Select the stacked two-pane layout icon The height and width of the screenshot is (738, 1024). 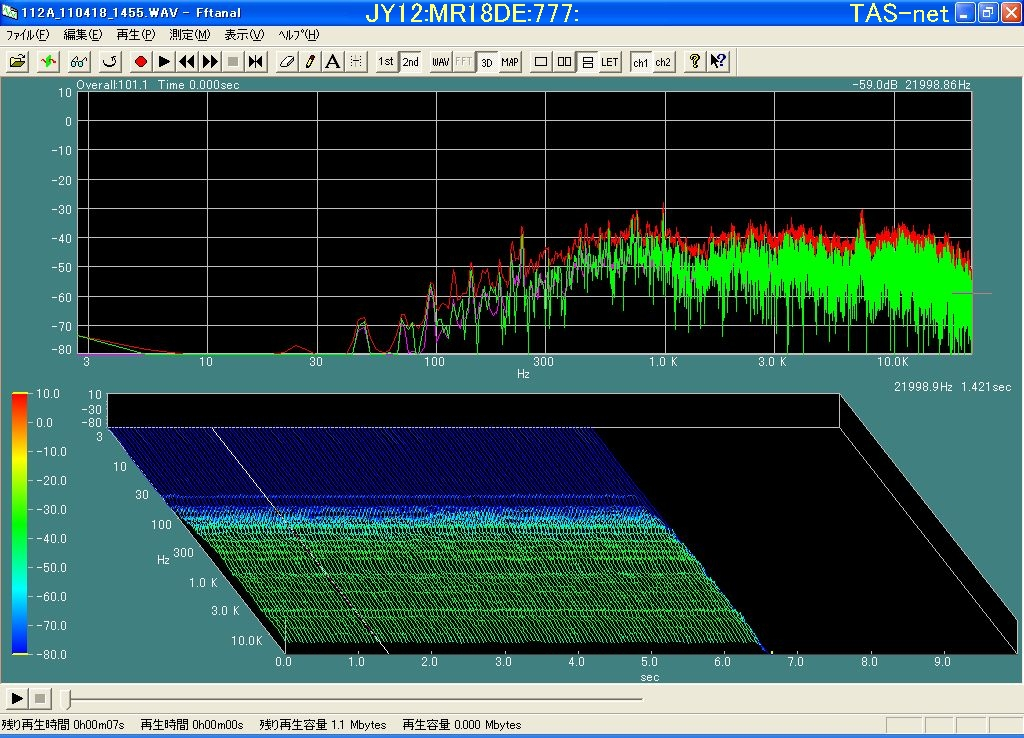click(587, 61)
